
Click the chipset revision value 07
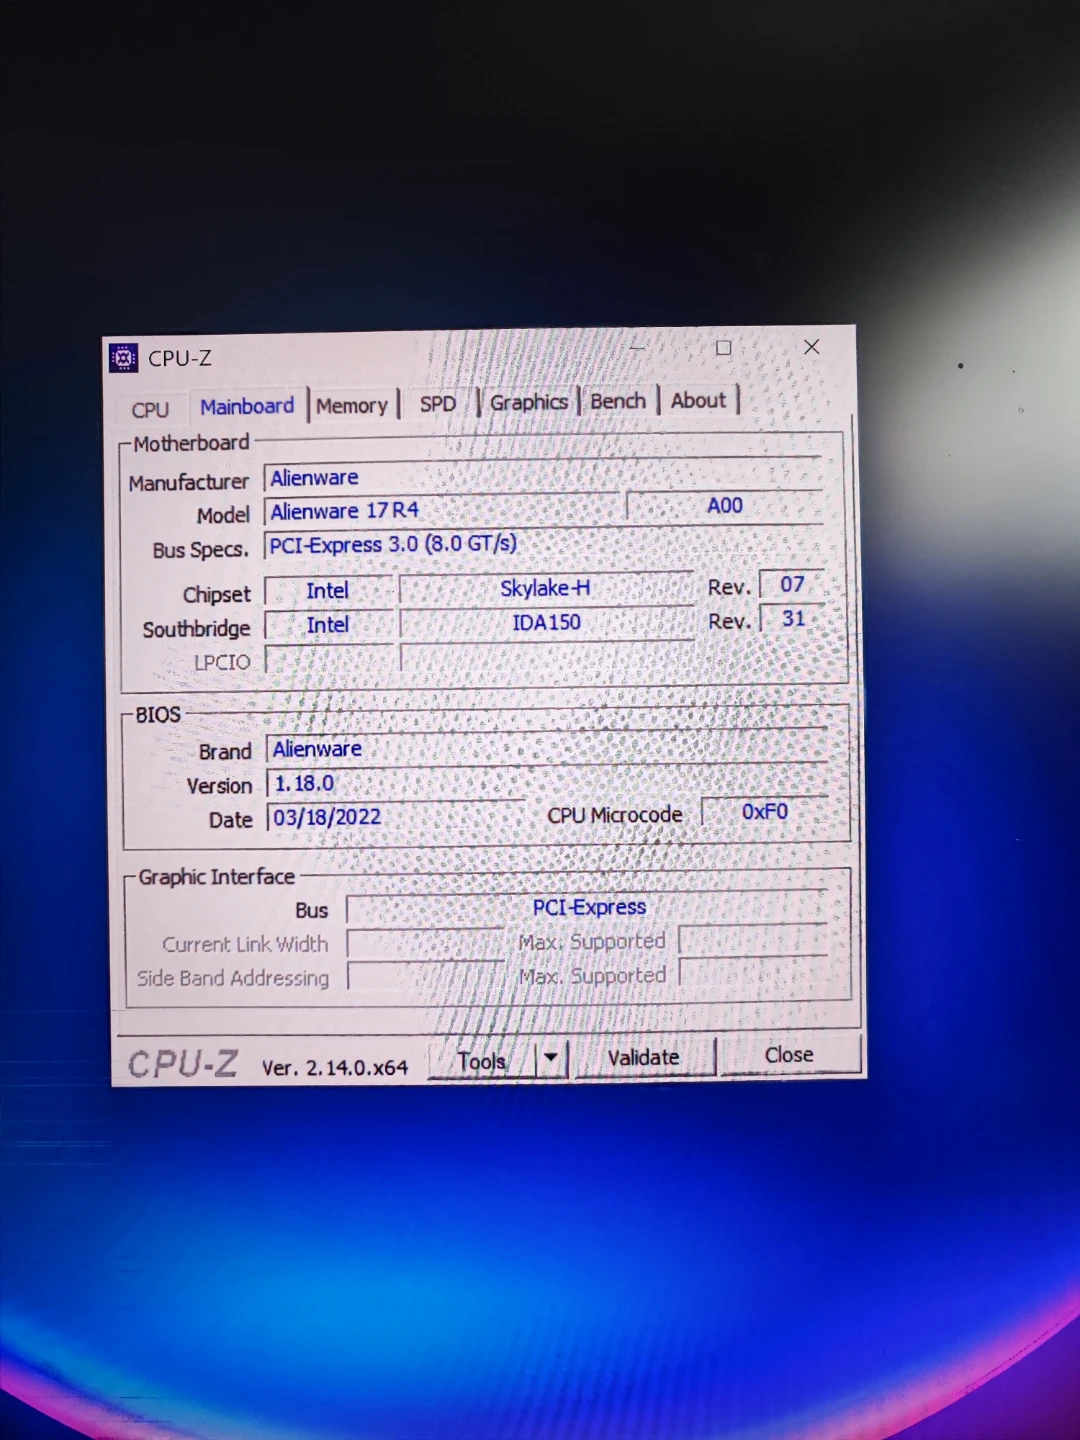point(792,584)
